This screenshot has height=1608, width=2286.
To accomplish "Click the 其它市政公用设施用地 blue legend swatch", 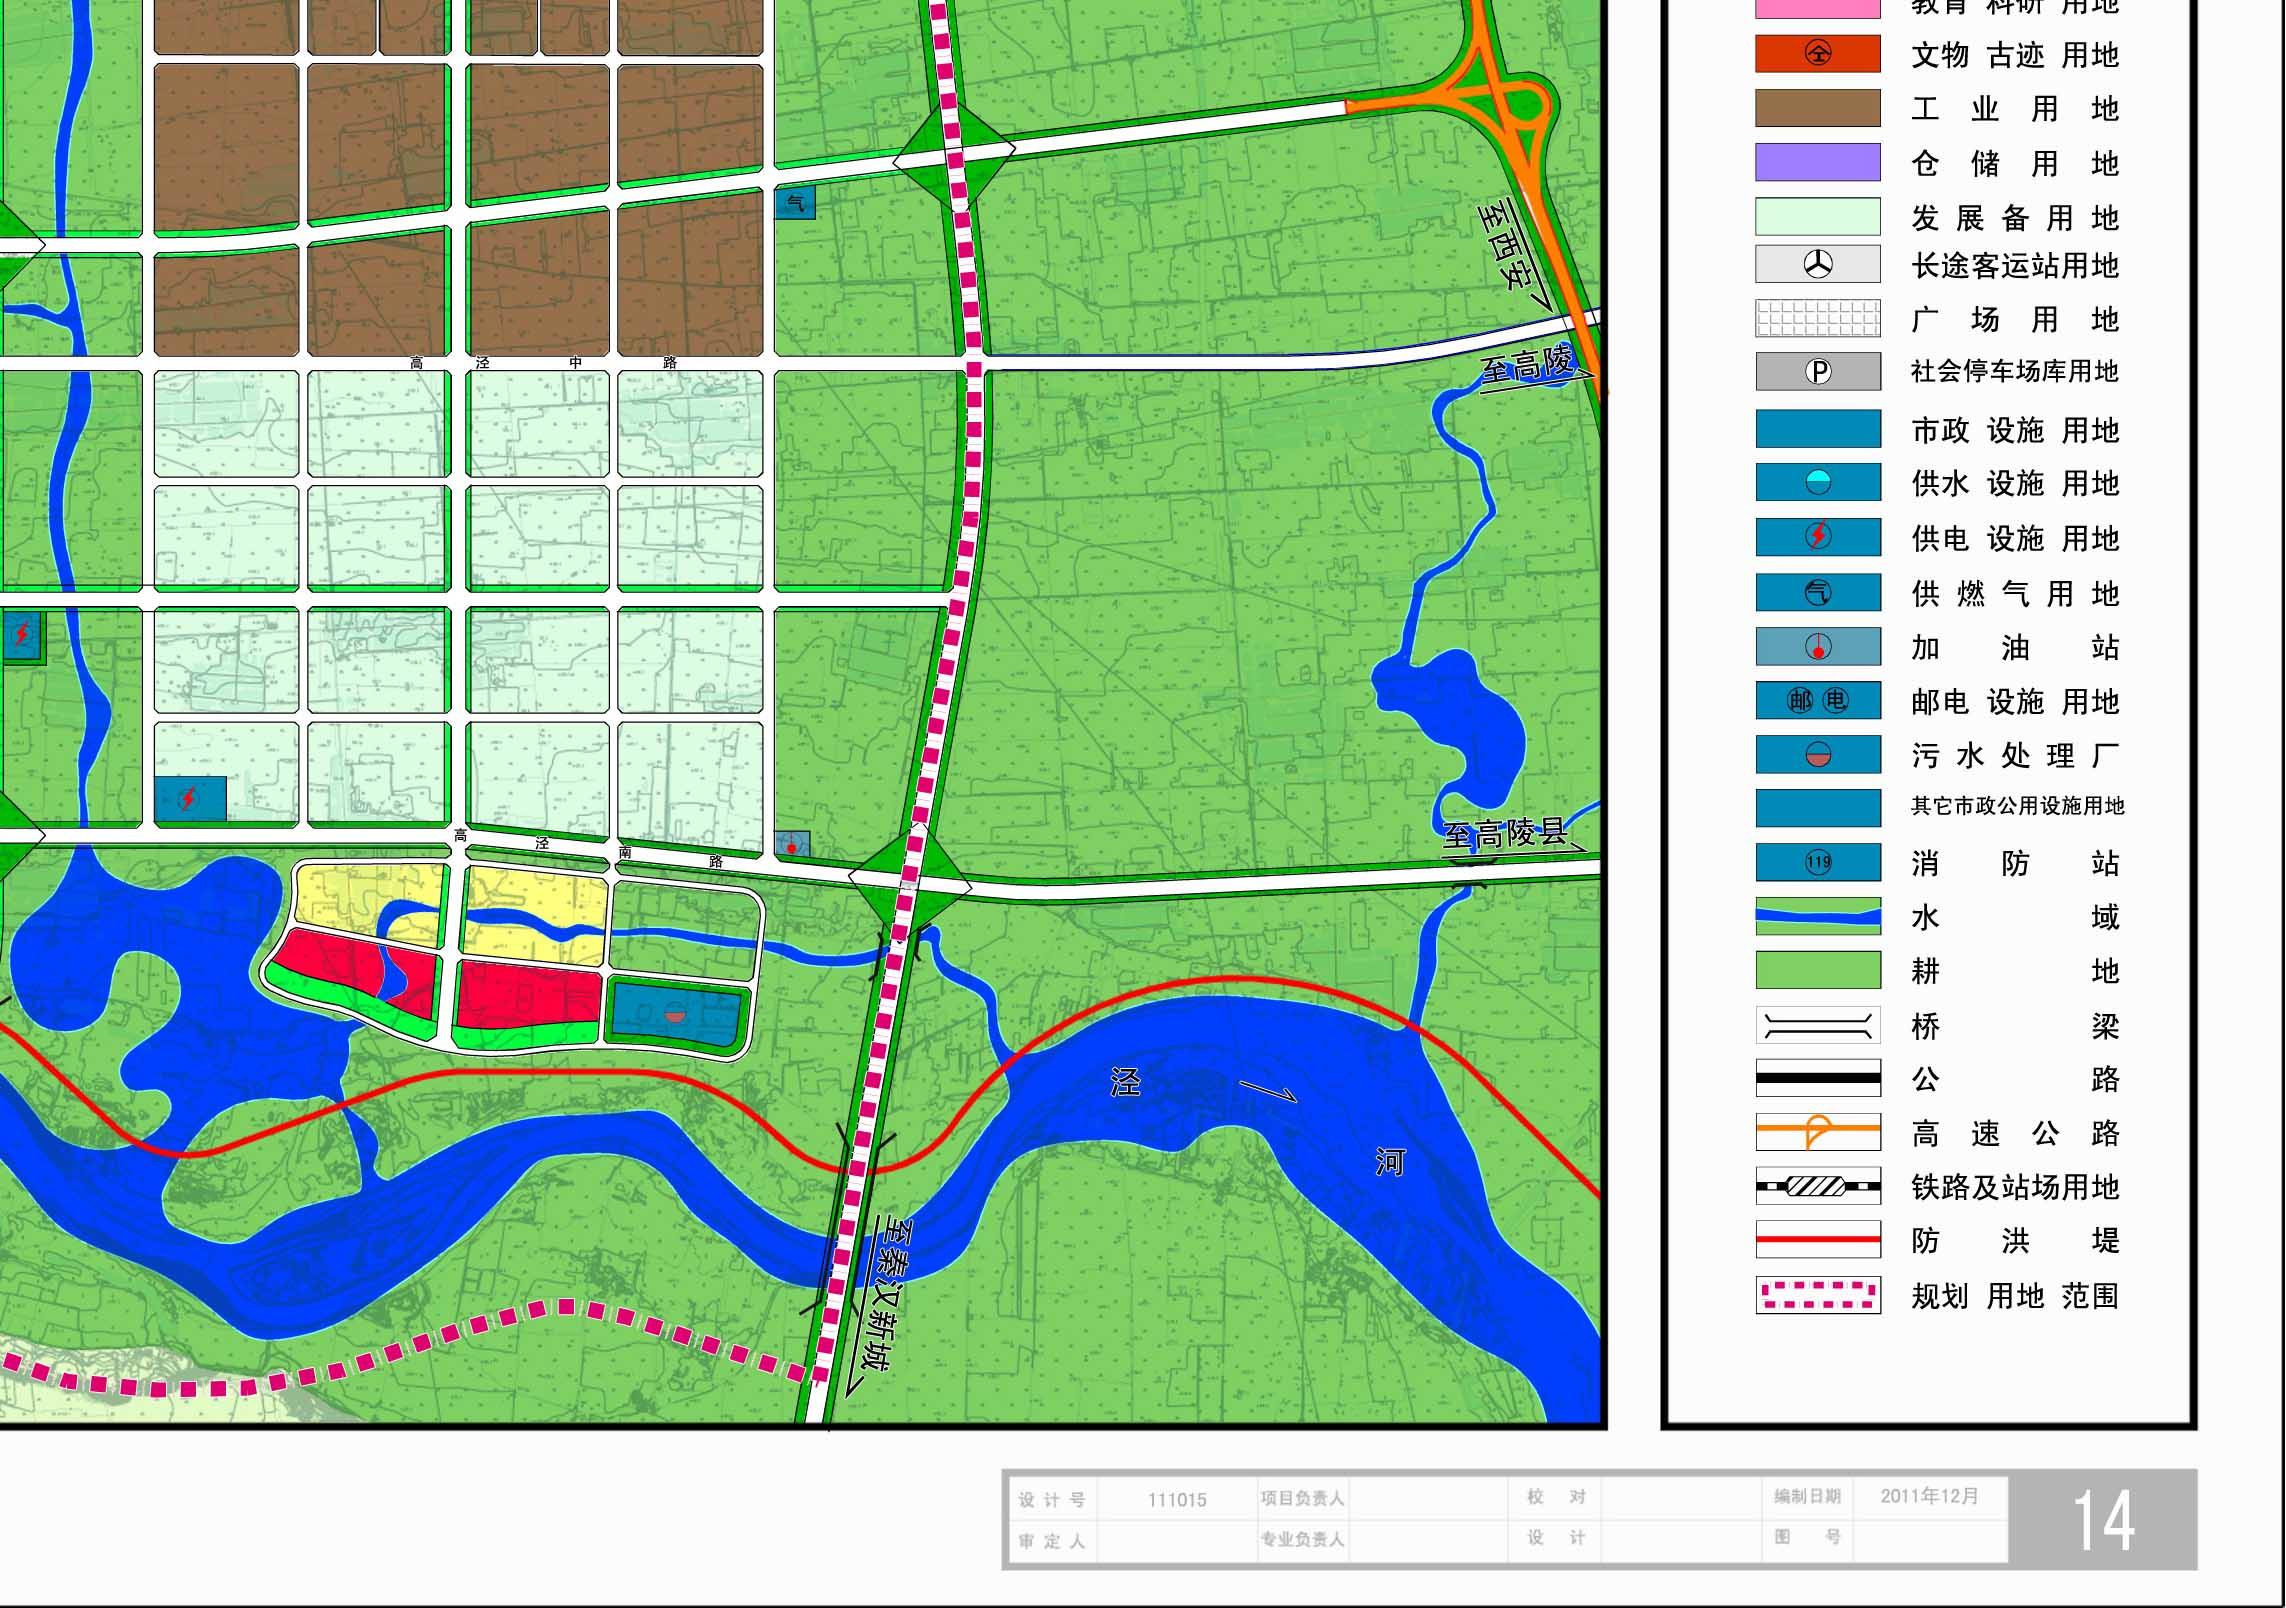I will pyautogui.click(x=1818, y=808).
